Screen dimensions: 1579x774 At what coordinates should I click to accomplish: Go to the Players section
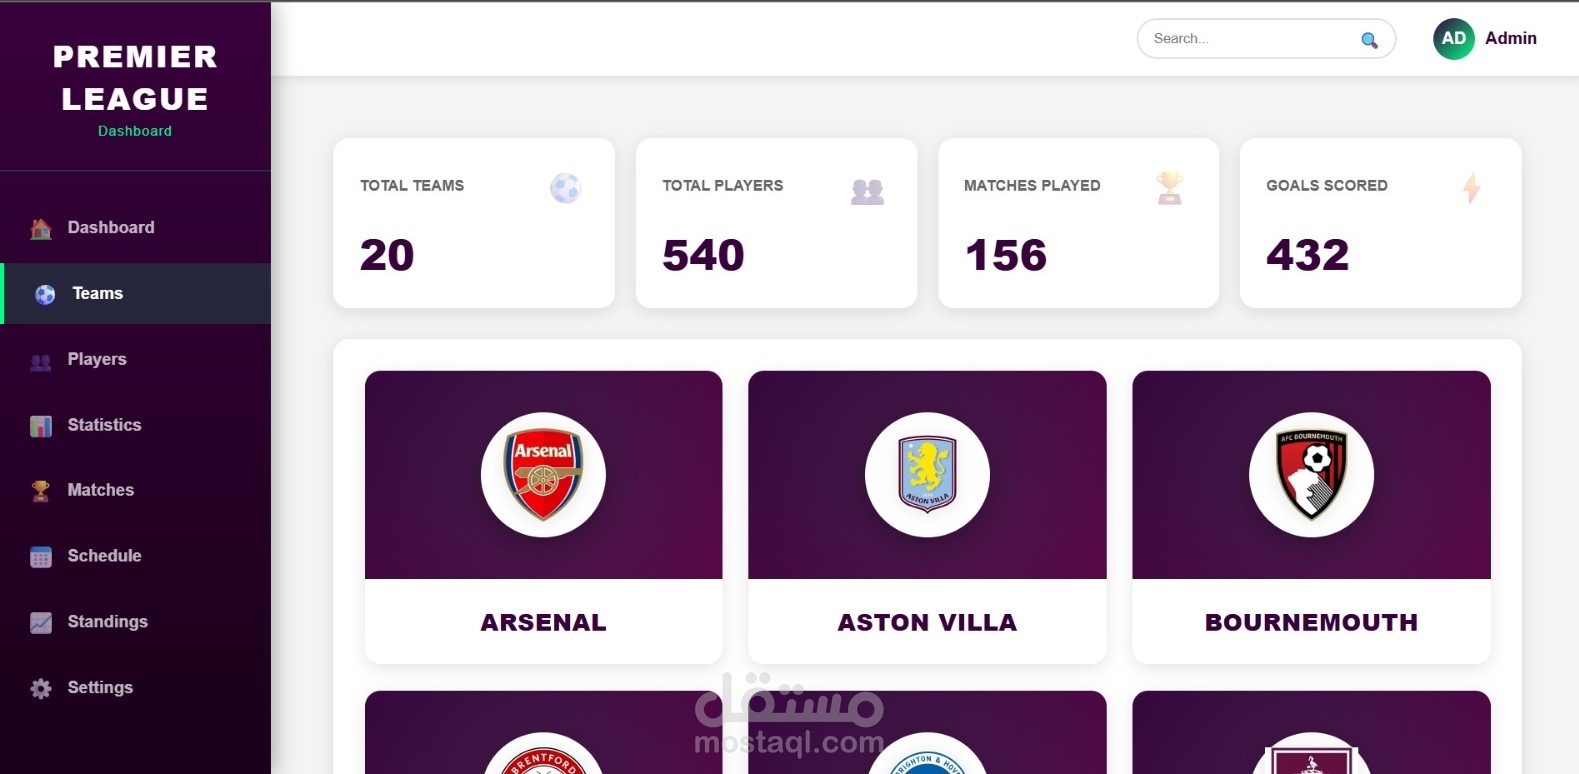tap(97, 360)
